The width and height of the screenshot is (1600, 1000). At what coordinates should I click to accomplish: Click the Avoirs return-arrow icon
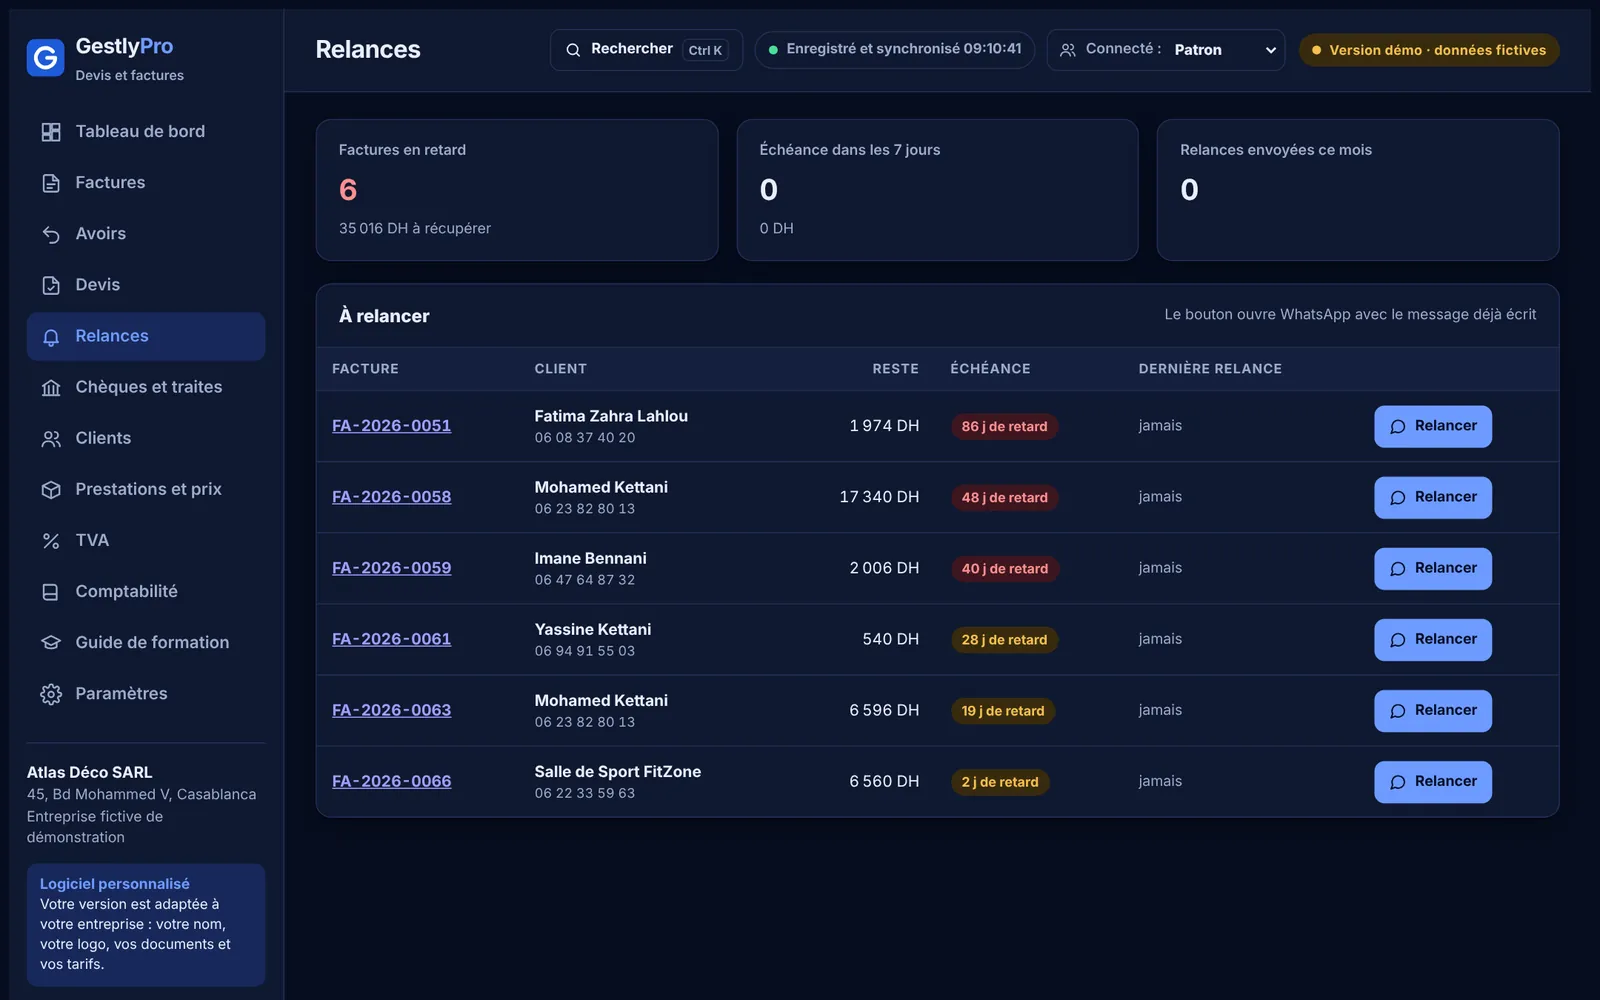point(51,234)
